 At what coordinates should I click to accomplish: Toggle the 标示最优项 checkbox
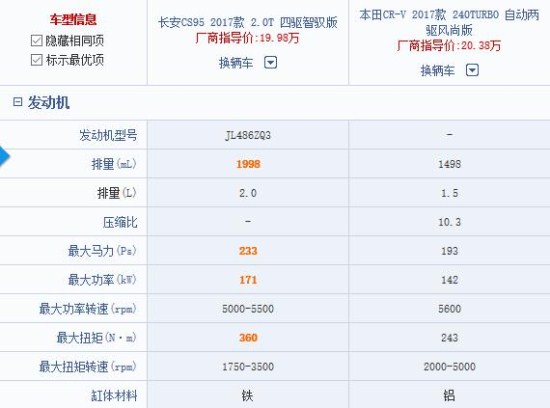[x=36, y=60]
